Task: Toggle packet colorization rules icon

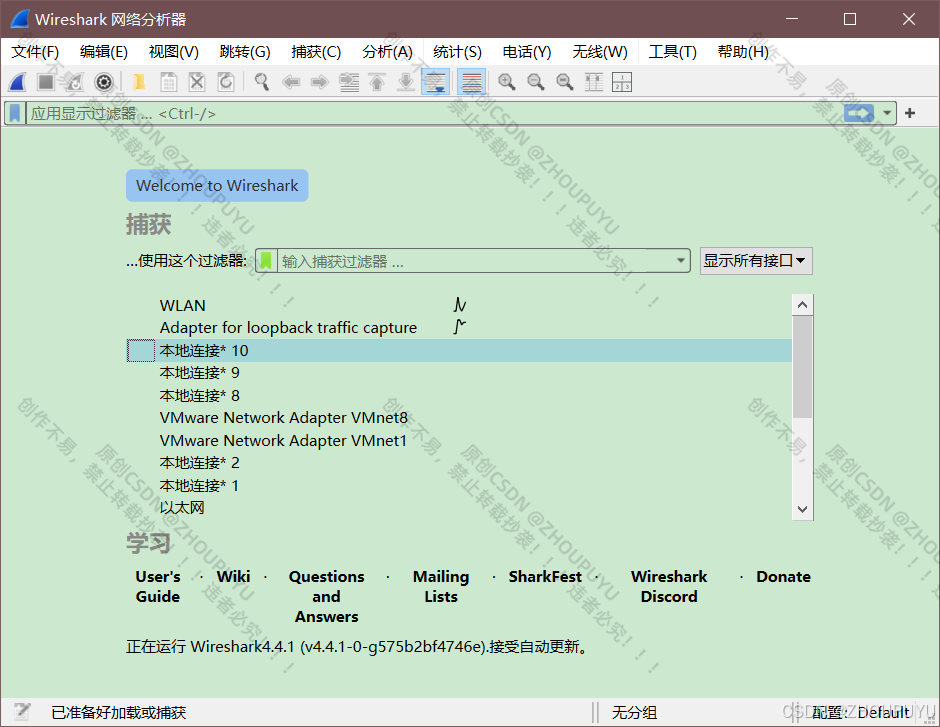Action: (x=472, y=82)
